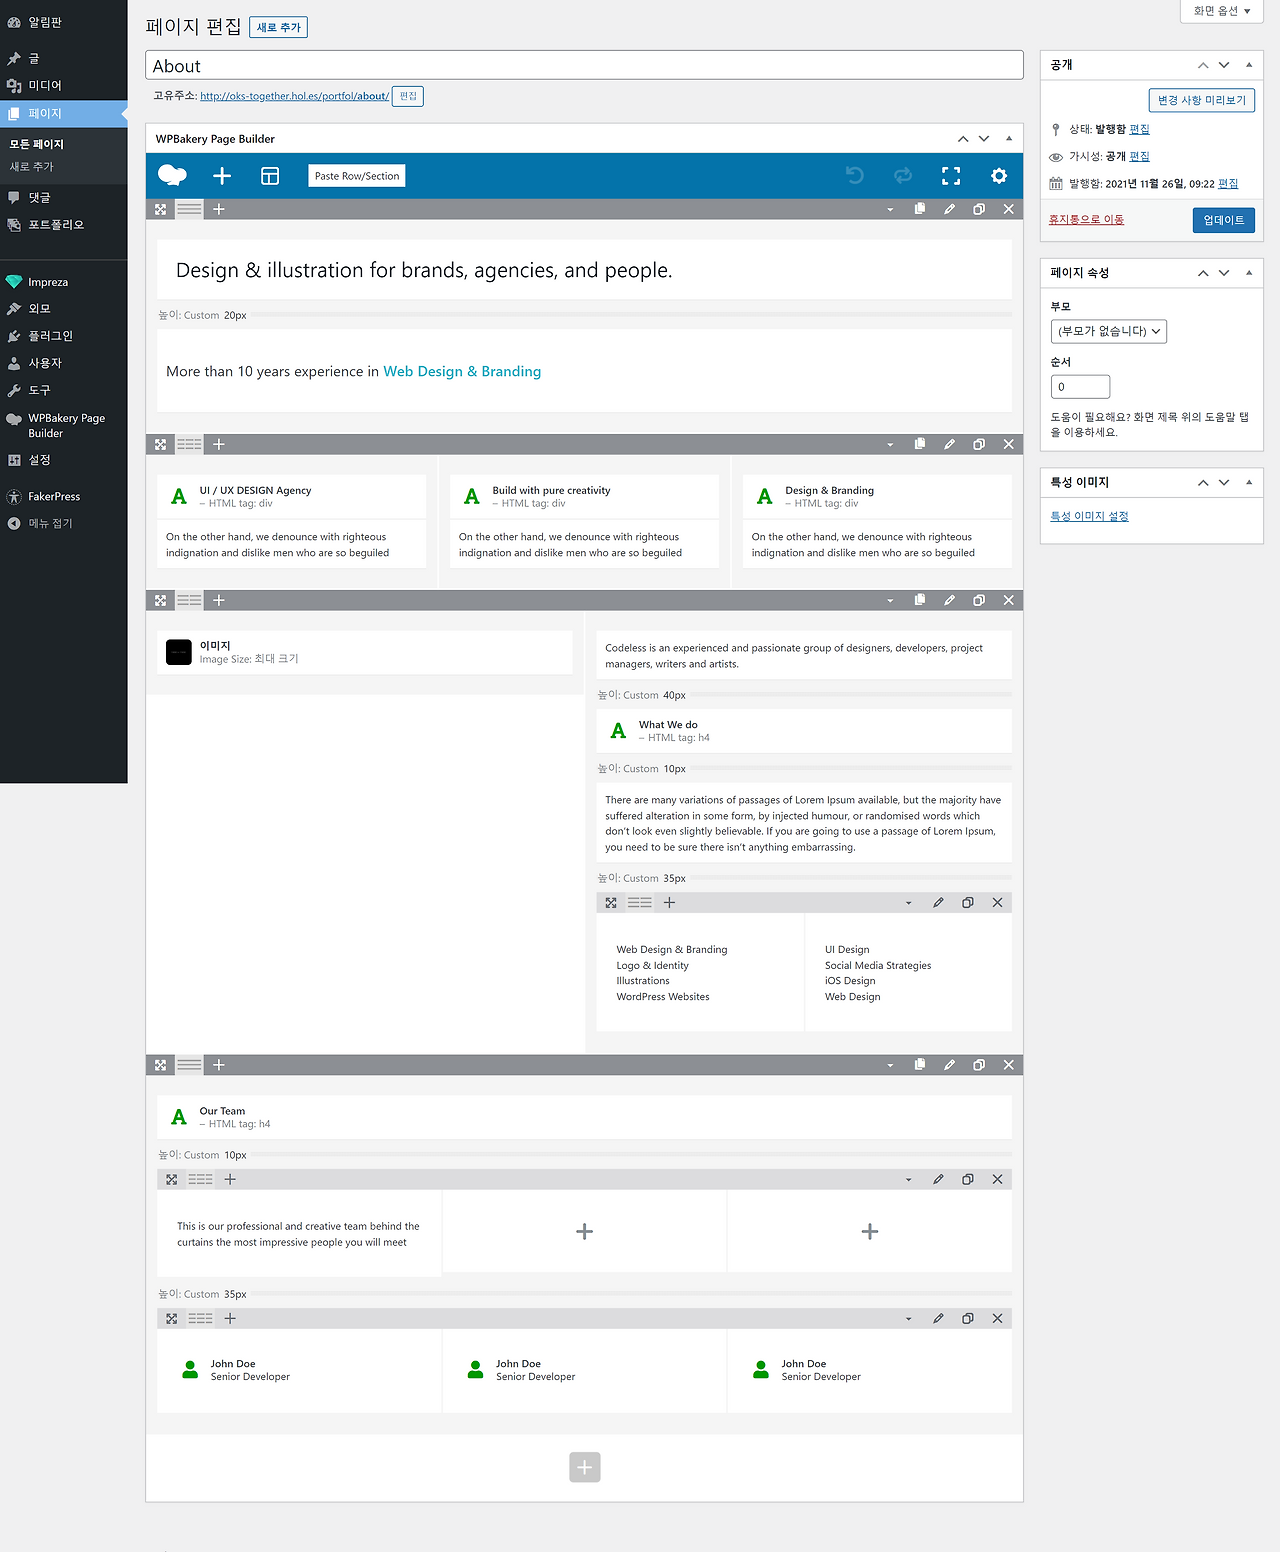Open the page permalink URL
Screen dimensions: 1280x1552
click(294, 96)
